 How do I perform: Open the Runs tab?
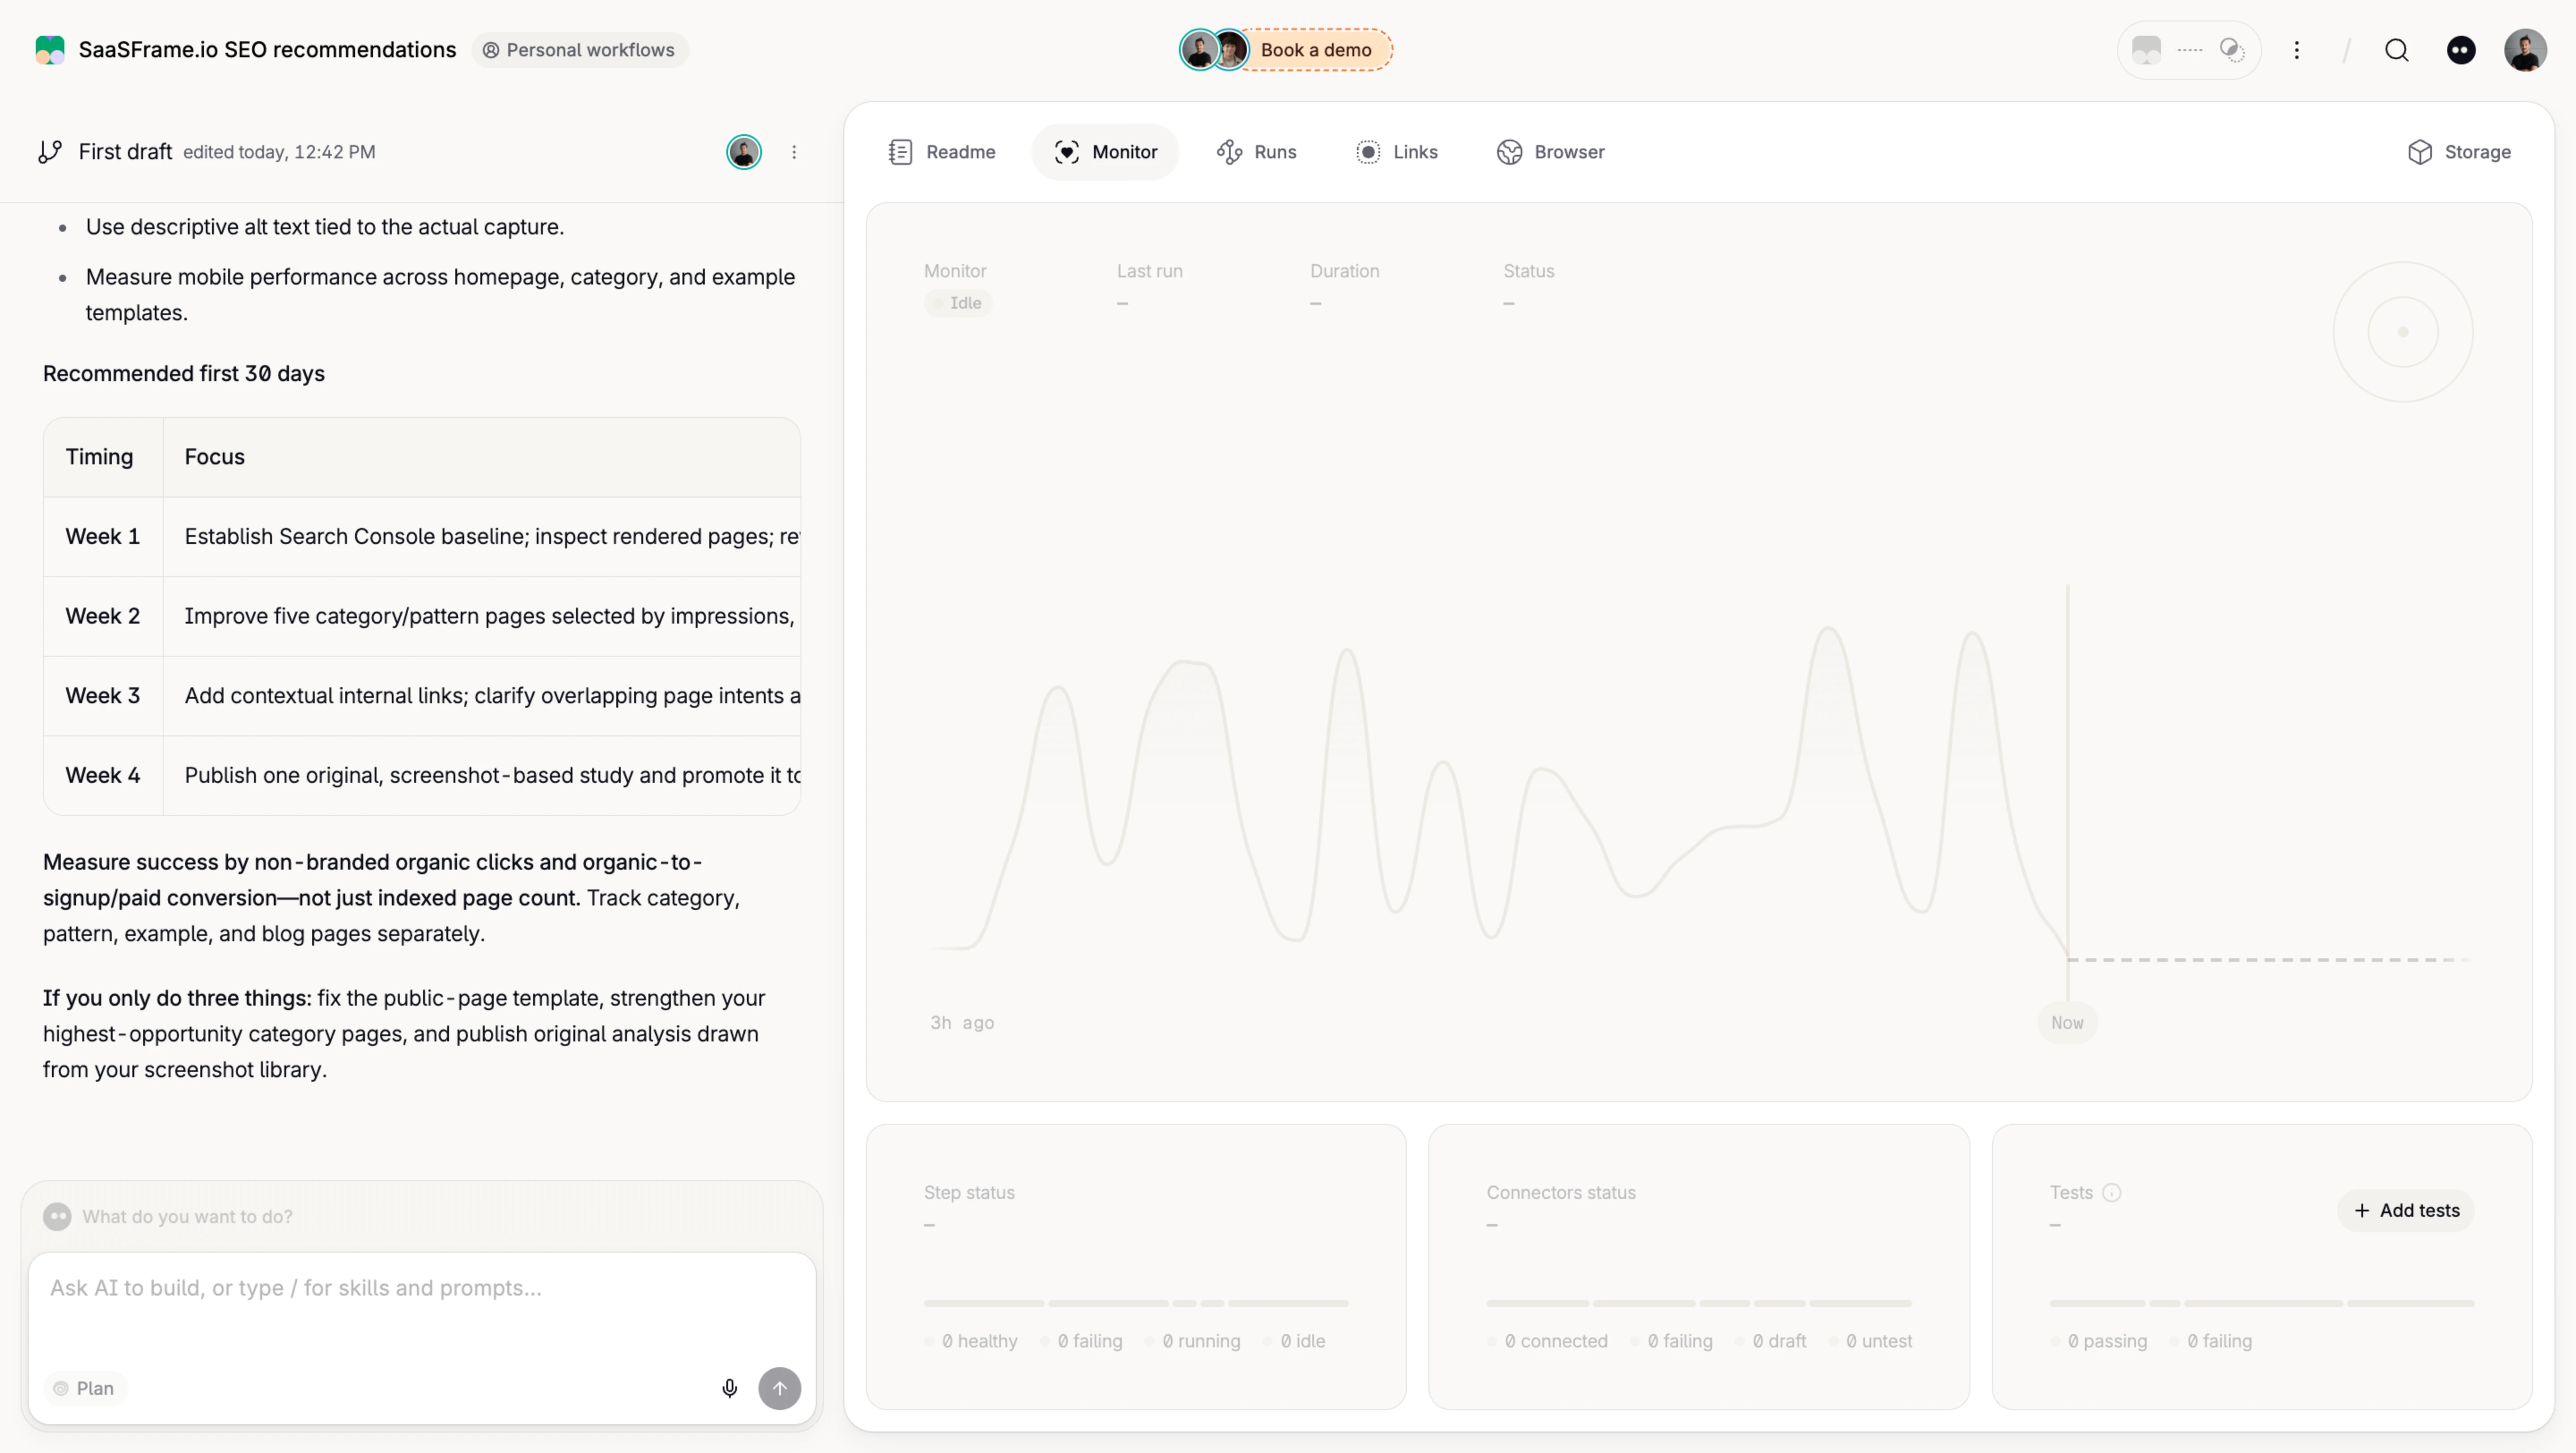[x=1257, y=152]
